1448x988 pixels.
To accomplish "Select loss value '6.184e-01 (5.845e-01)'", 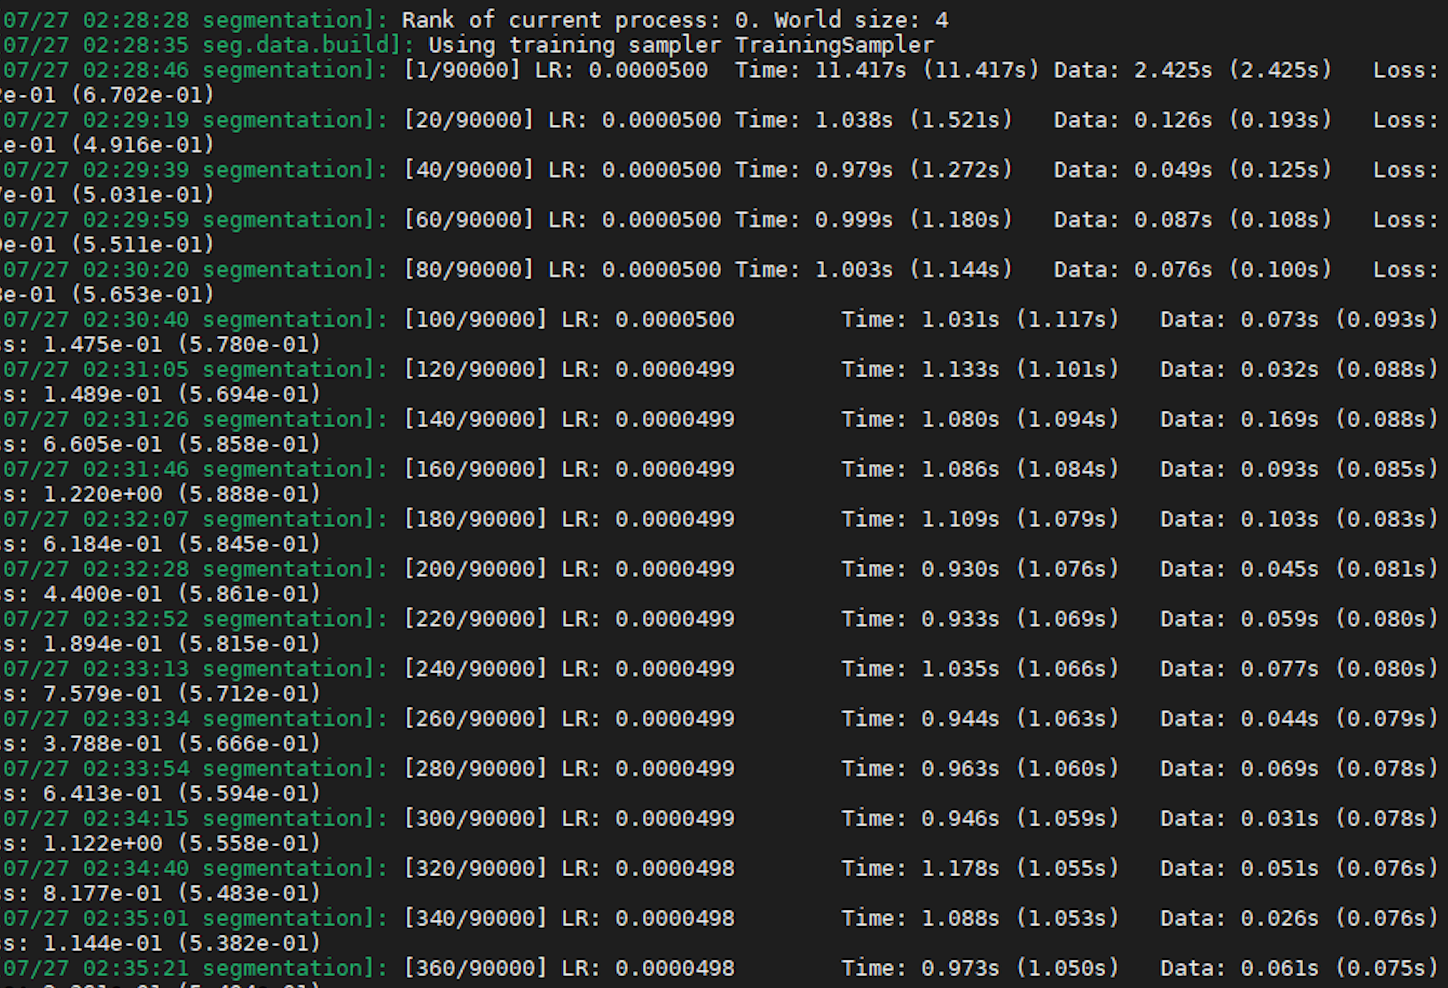I will pyautogui.click(x=182, y=545).
